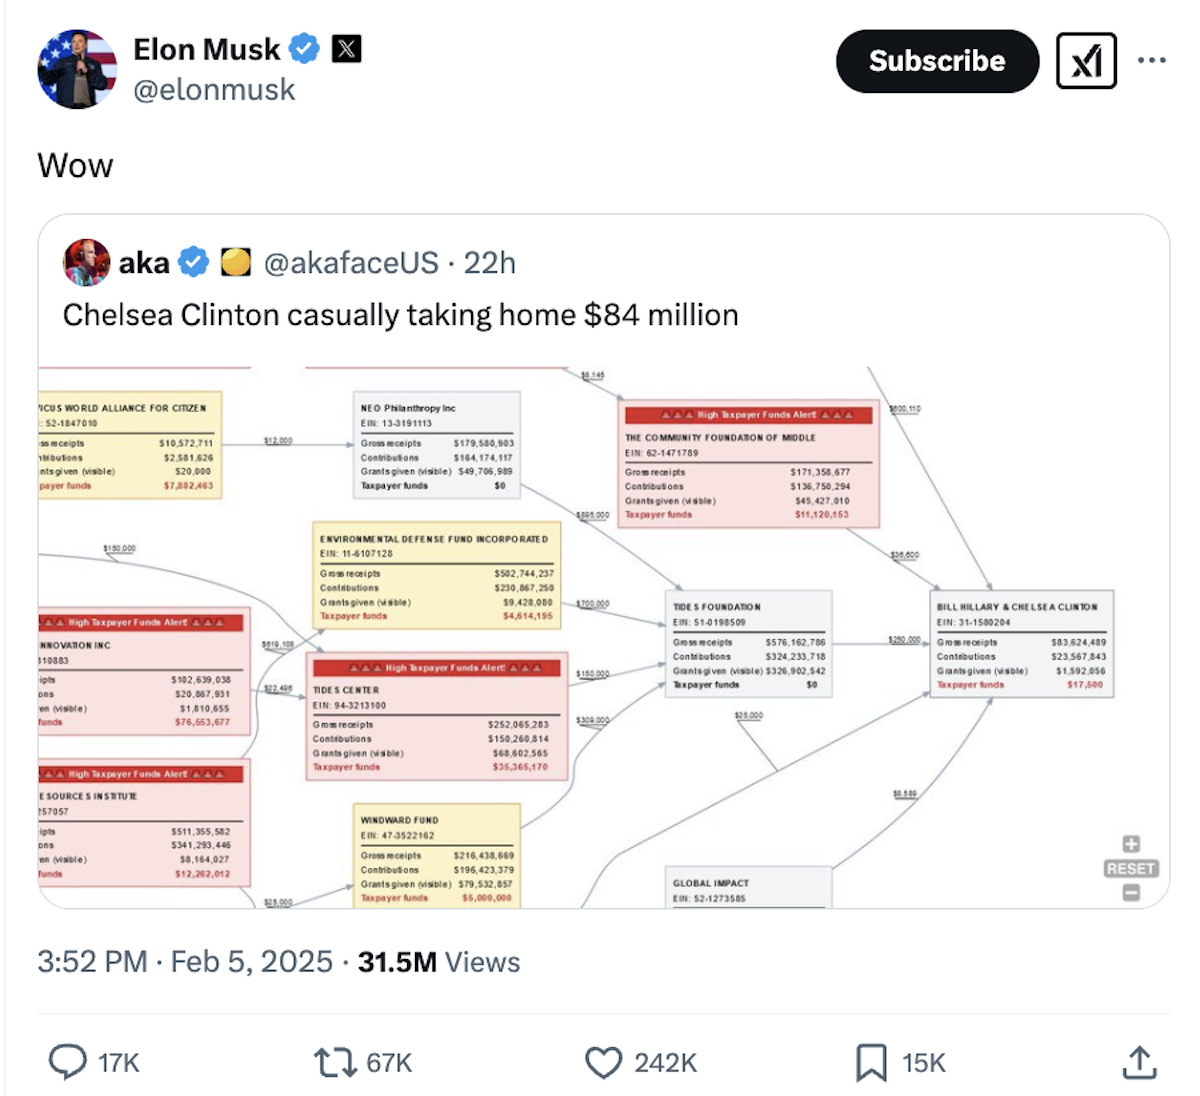Click Elon Musk's blue verified checkmark
This screenshot has width=1200, height=1096.
[303, 48]
